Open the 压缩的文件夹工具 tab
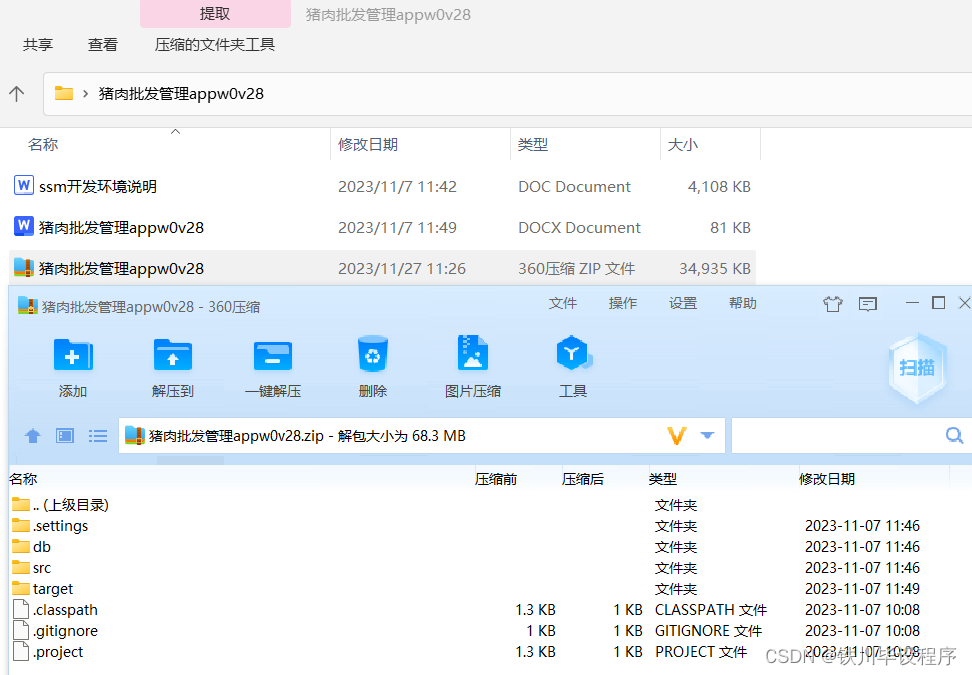This screenshot has height=675, width=972. click(215, 45)
